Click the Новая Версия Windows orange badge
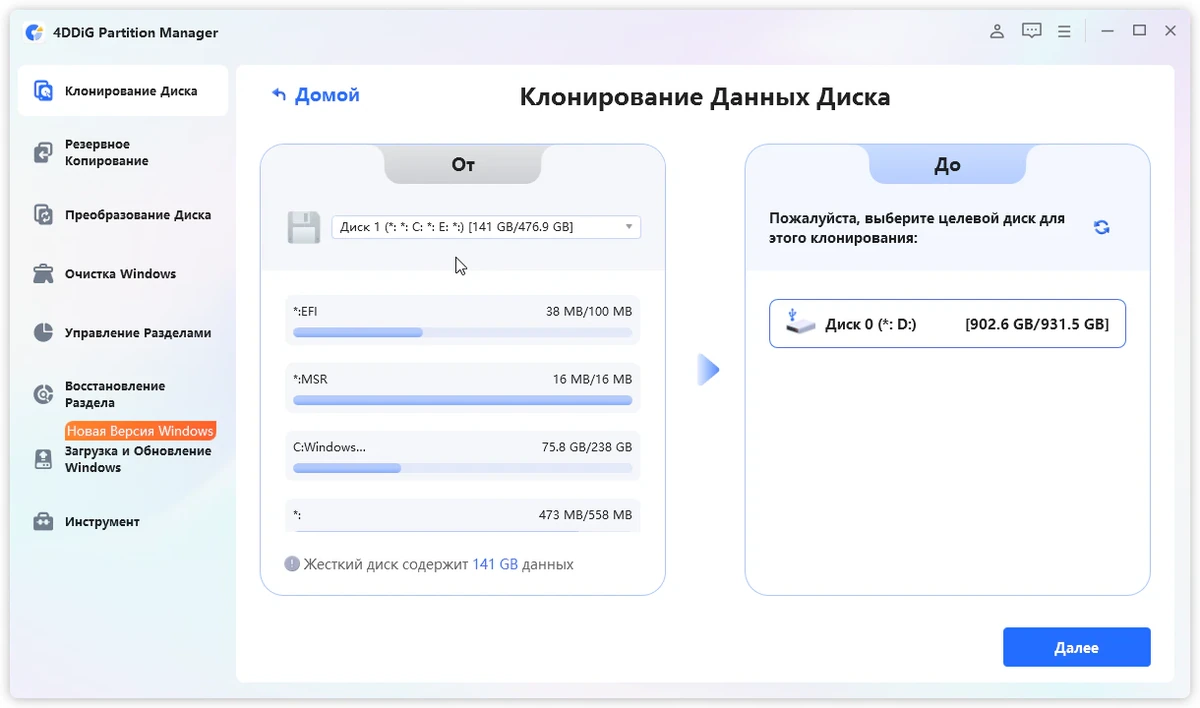 (140, 431)
